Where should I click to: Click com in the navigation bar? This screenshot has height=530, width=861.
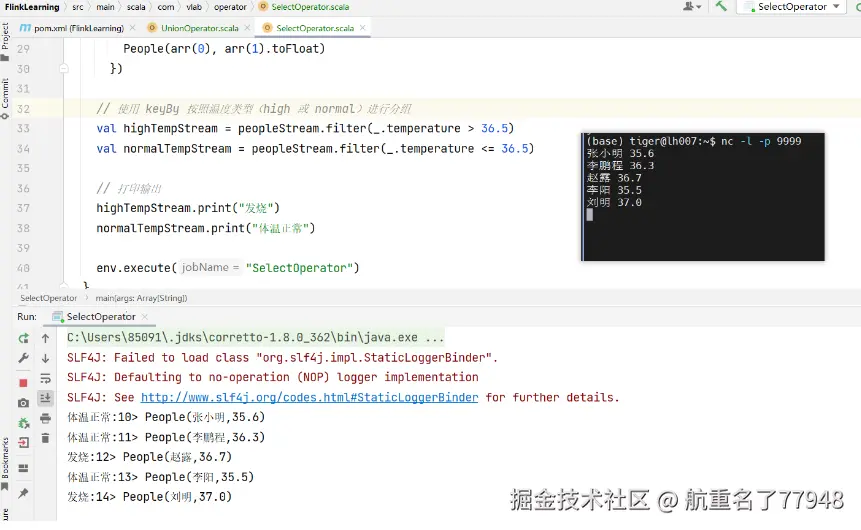(166, 7)
